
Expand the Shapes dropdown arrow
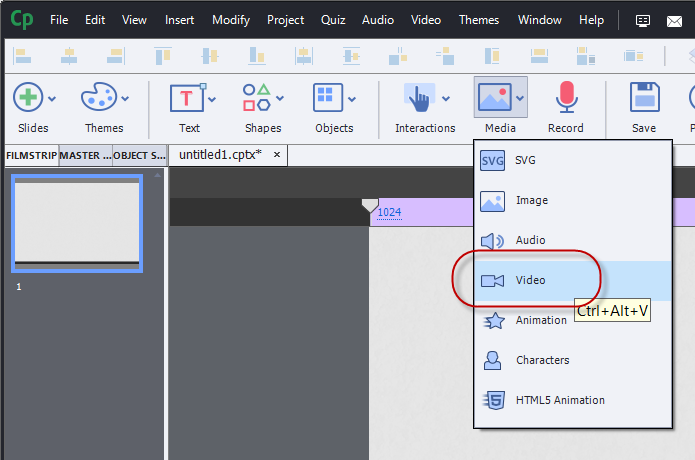(280, 99)
